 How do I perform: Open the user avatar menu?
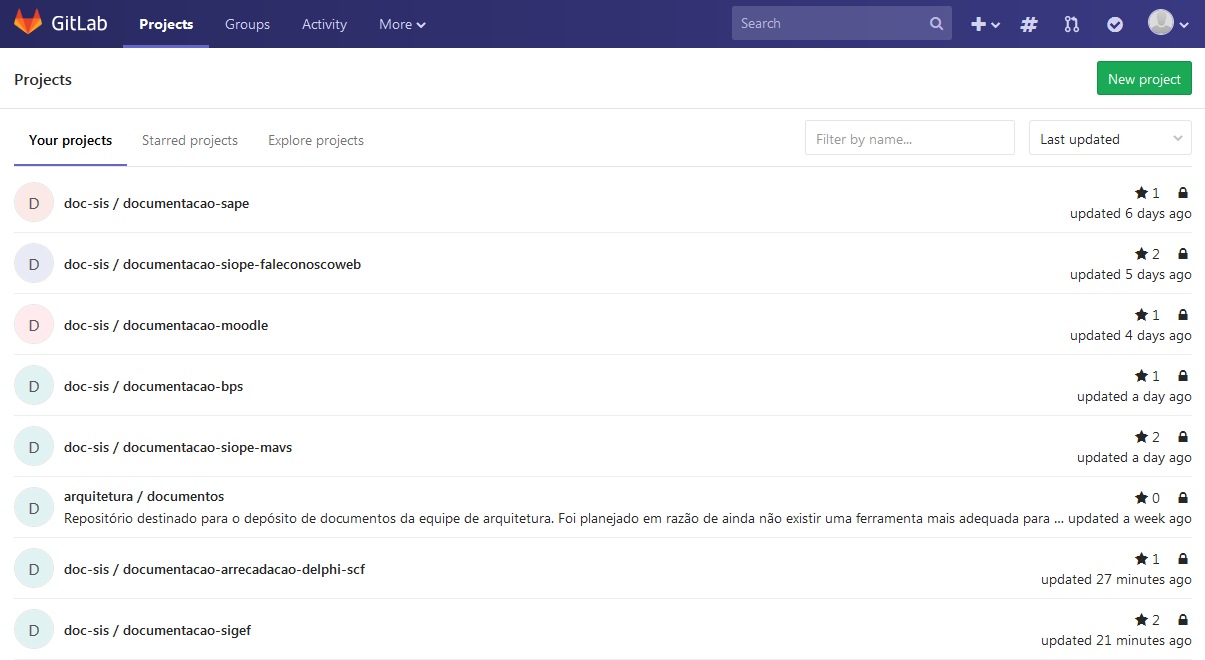pyautogui.click(x=1167, y=24)
